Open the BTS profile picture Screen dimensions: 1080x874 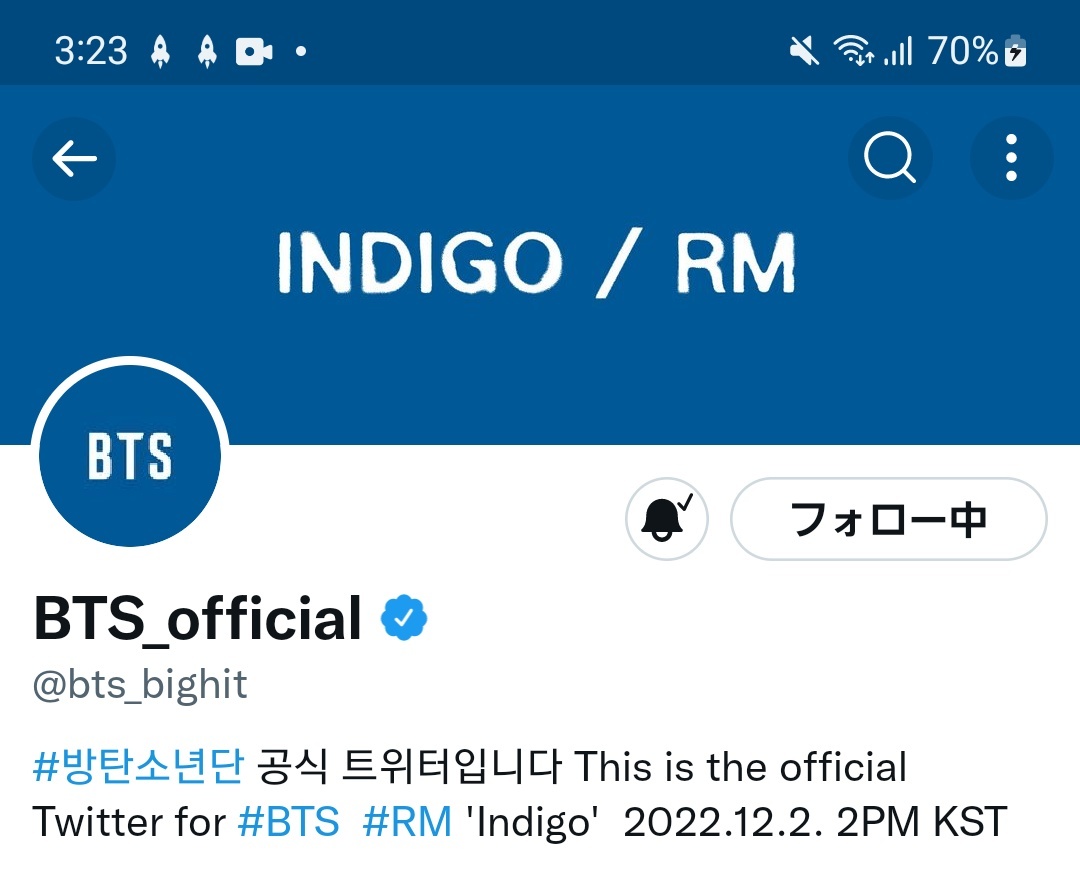pyautogui.click(x=130, y=455)
